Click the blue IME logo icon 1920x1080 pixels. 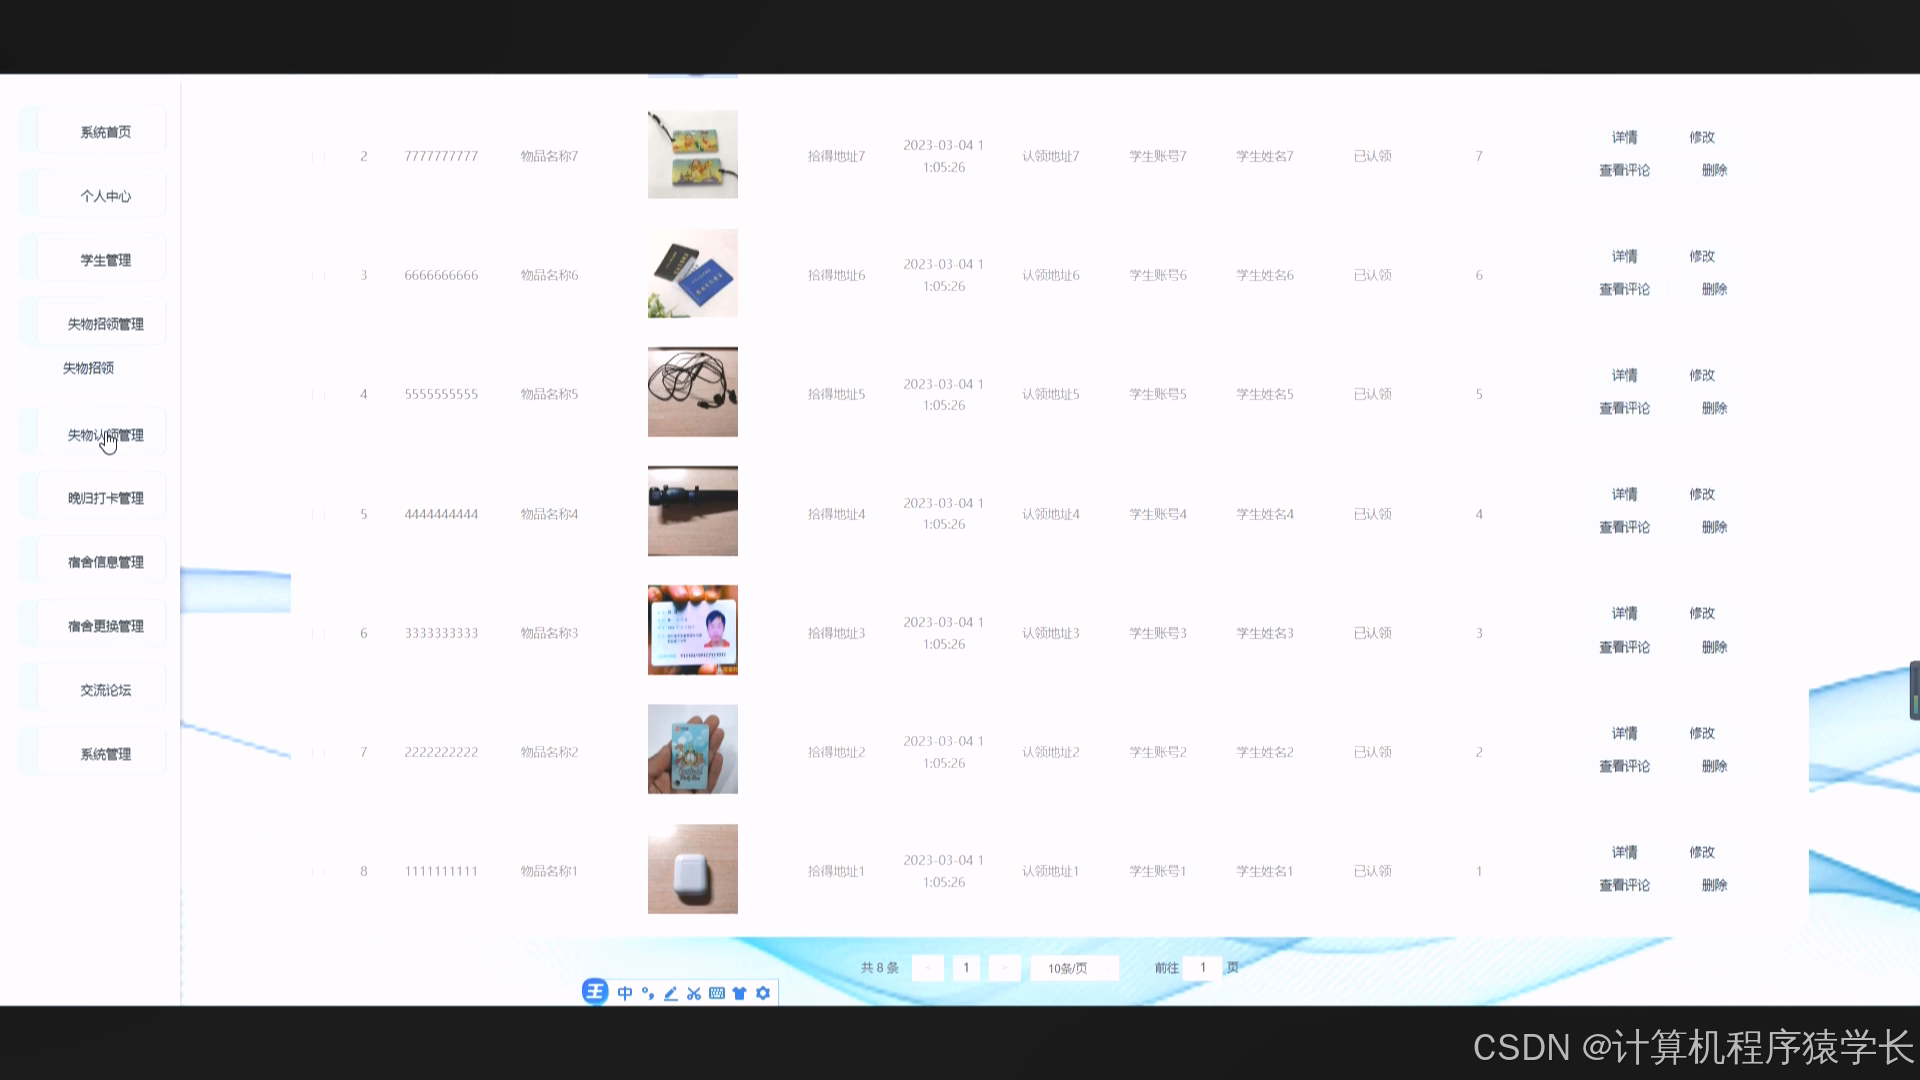(x=595, y=992)
